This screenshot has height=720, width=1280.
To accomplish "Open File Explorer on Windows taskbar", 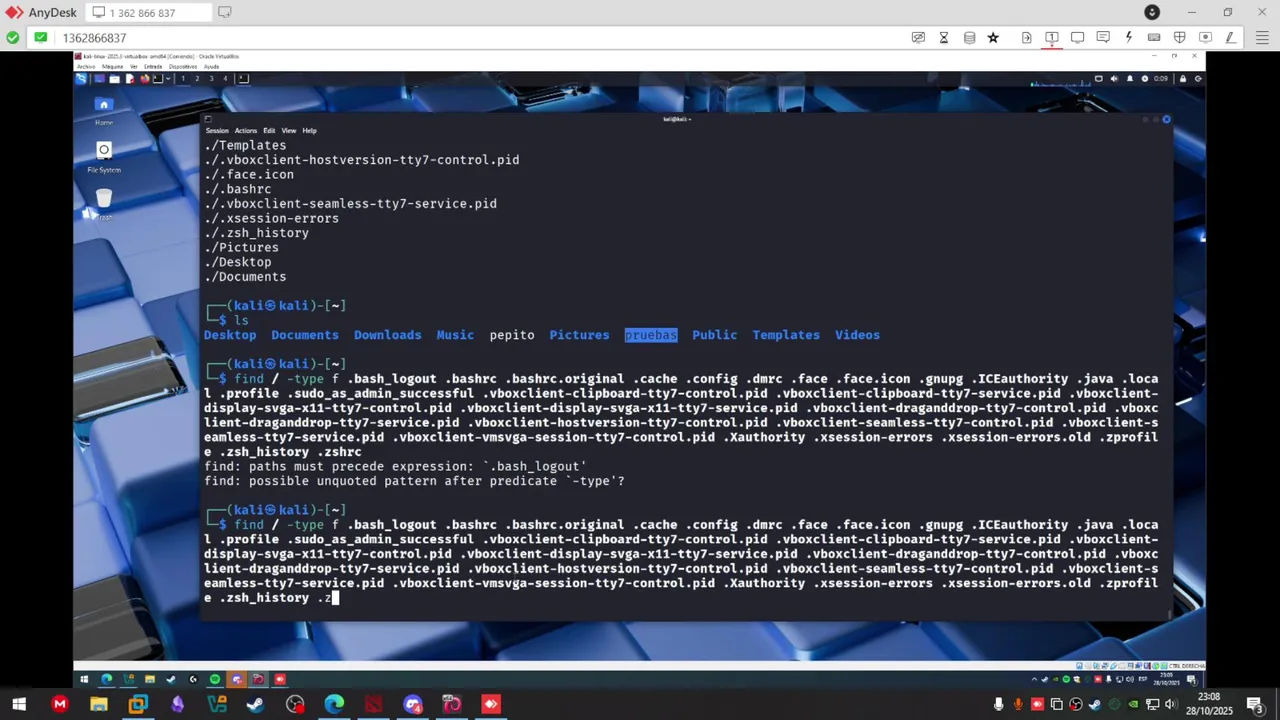I will 98,704.
